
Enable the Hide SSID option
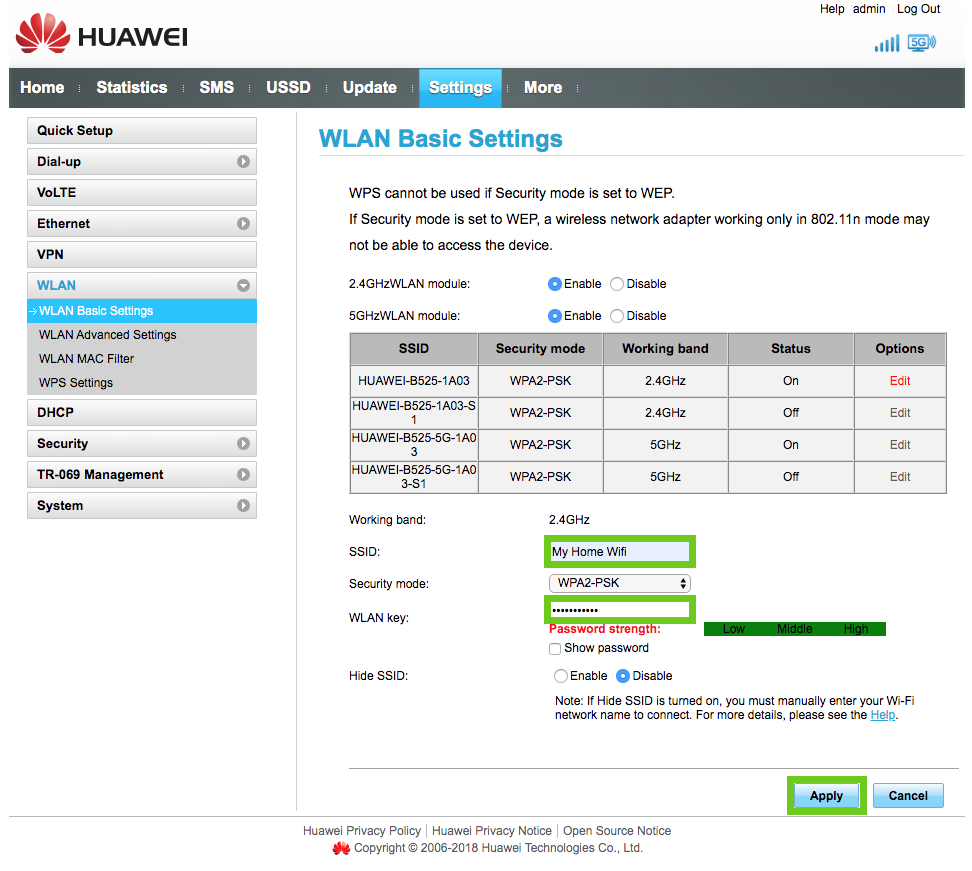tap(561, 676)
